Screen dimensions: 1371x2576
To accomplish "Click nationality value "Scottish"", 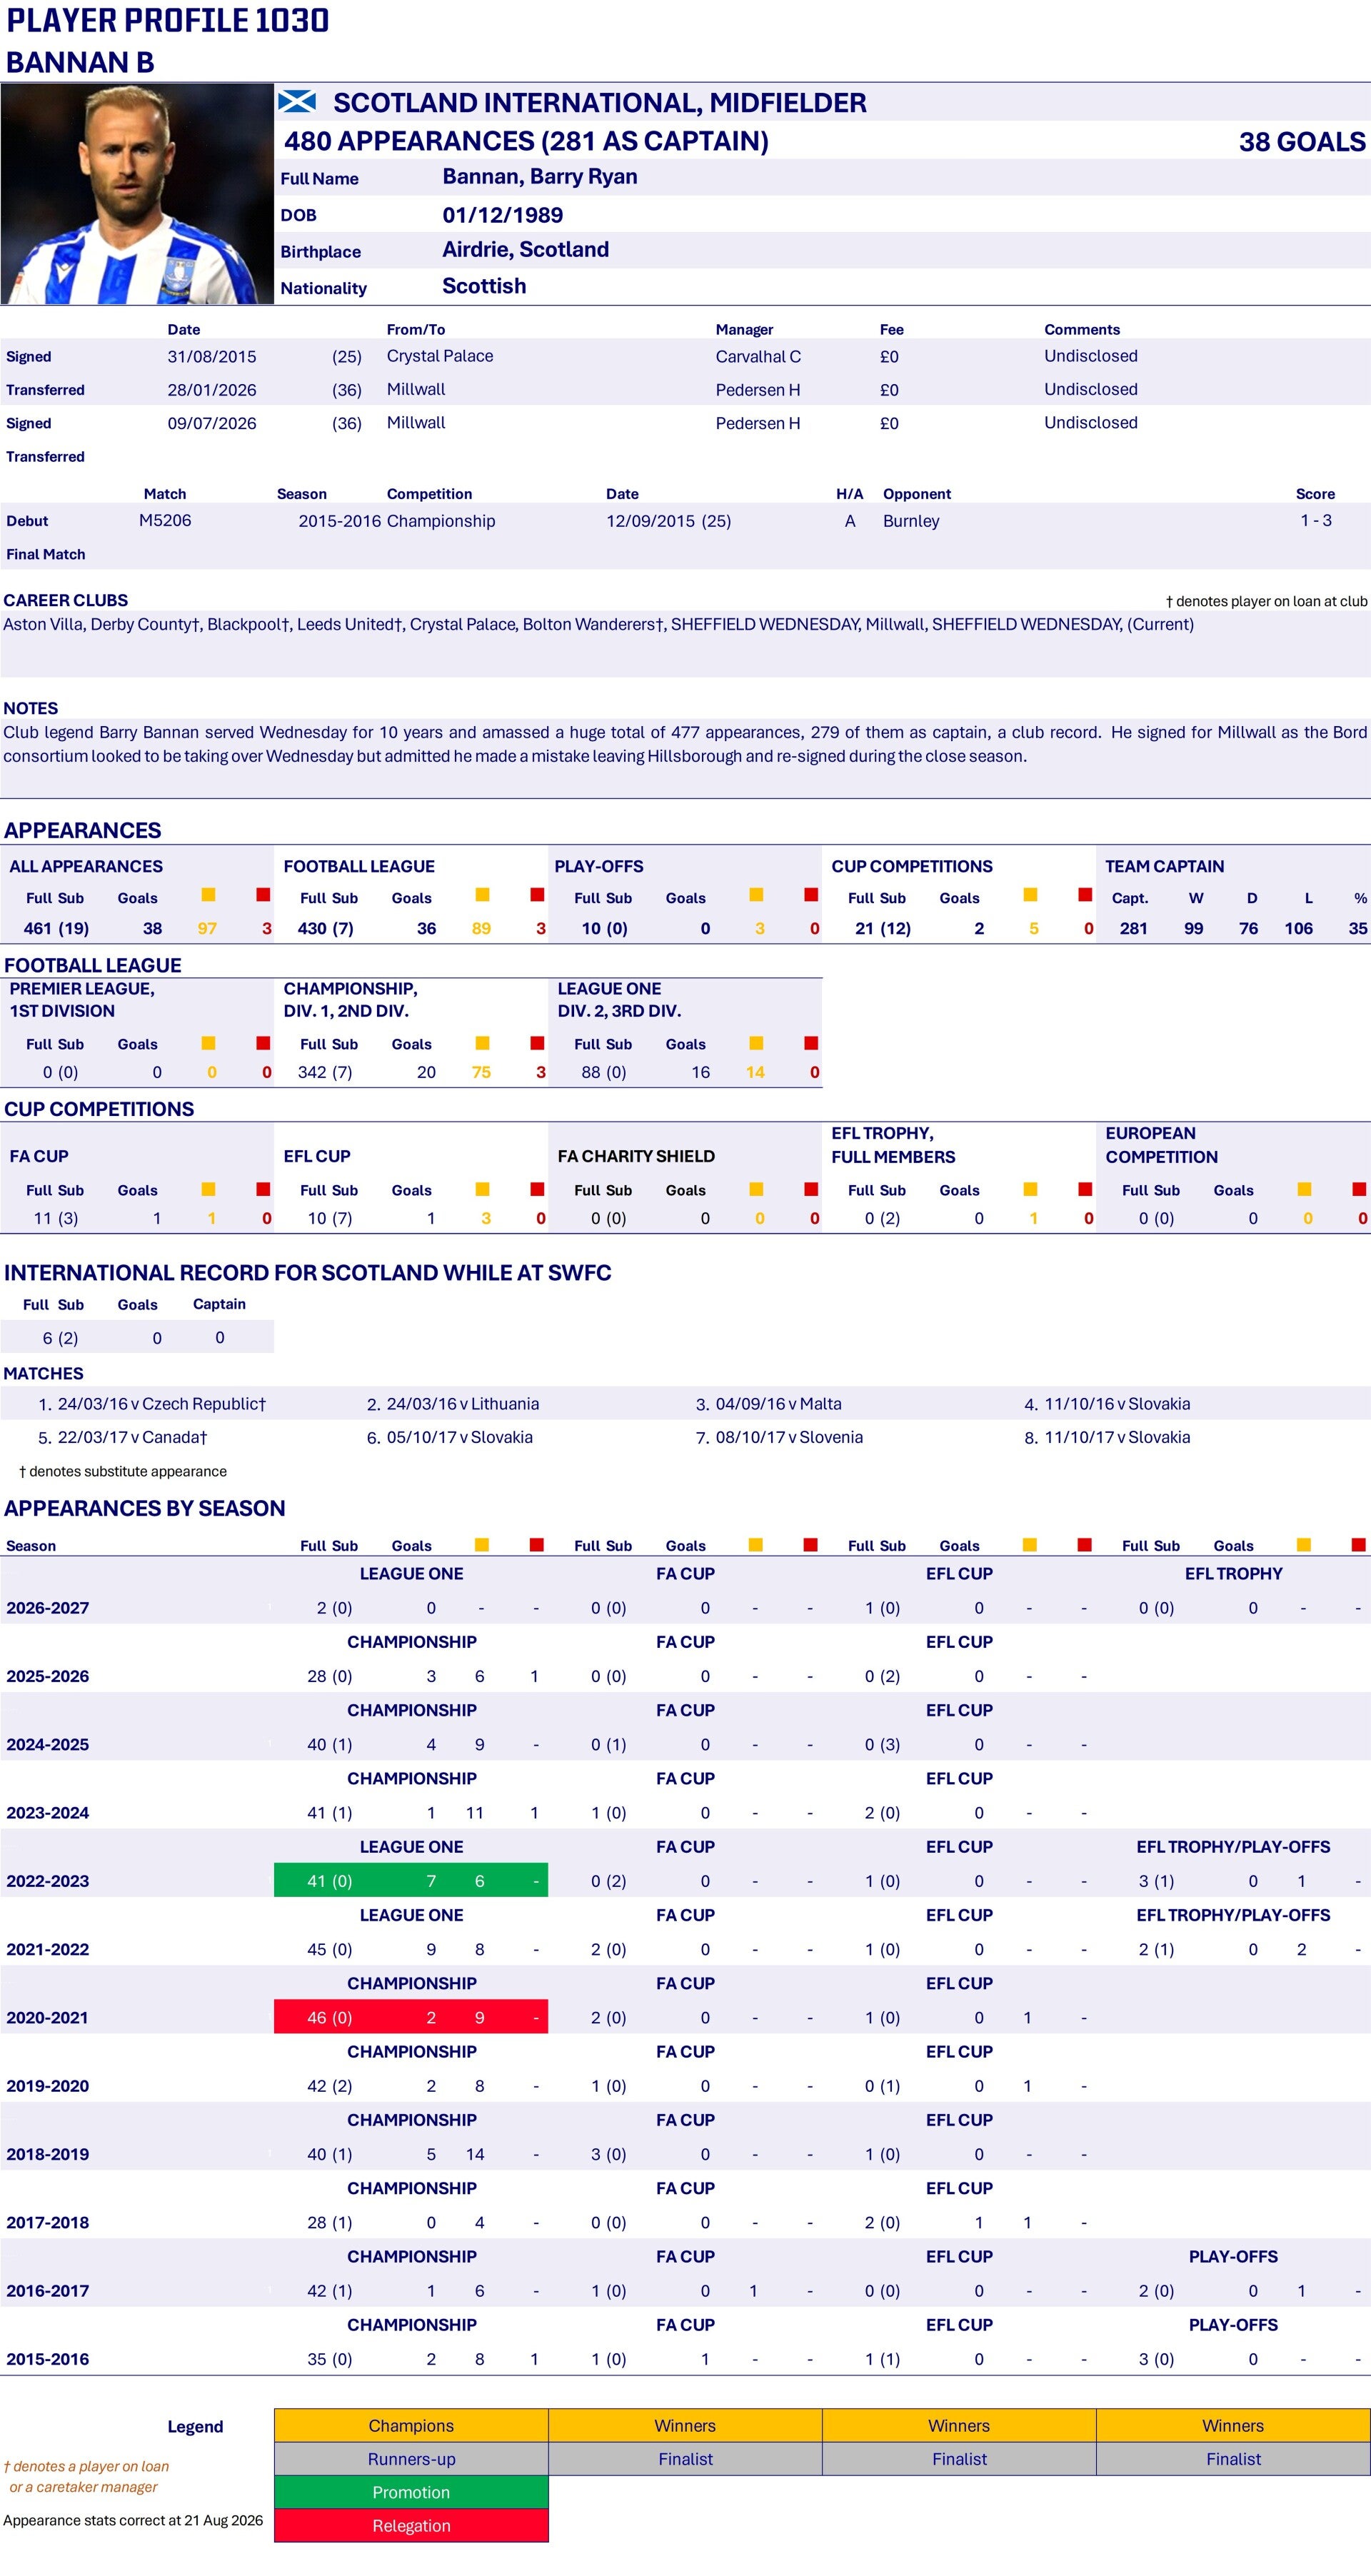I will (484, 286).
